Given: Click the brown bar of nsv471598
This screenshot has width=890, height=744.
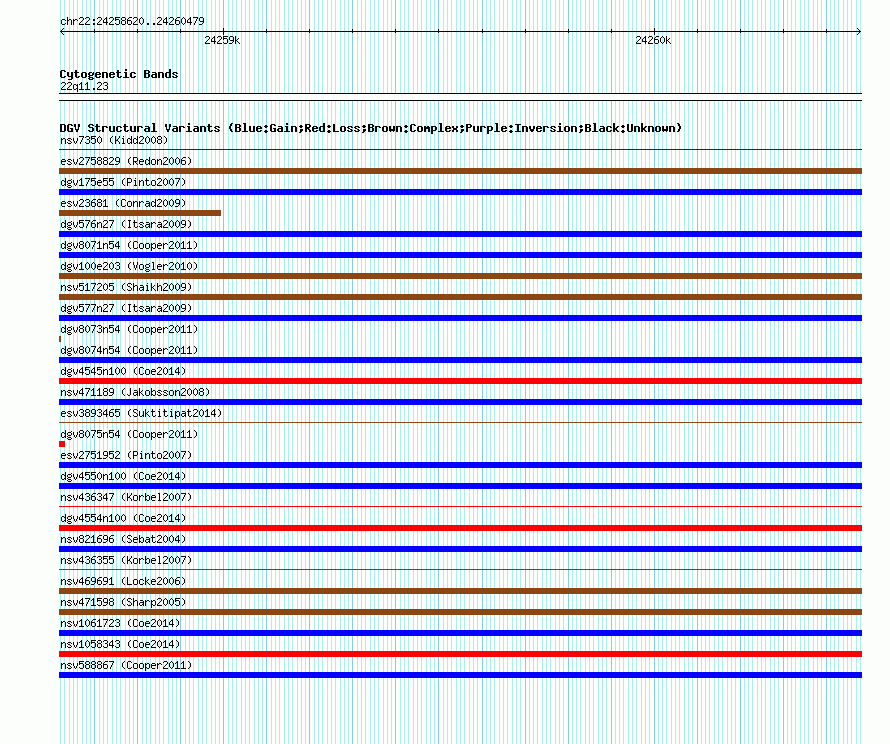Looking at the screenshot, I should [x=460, y=612].
